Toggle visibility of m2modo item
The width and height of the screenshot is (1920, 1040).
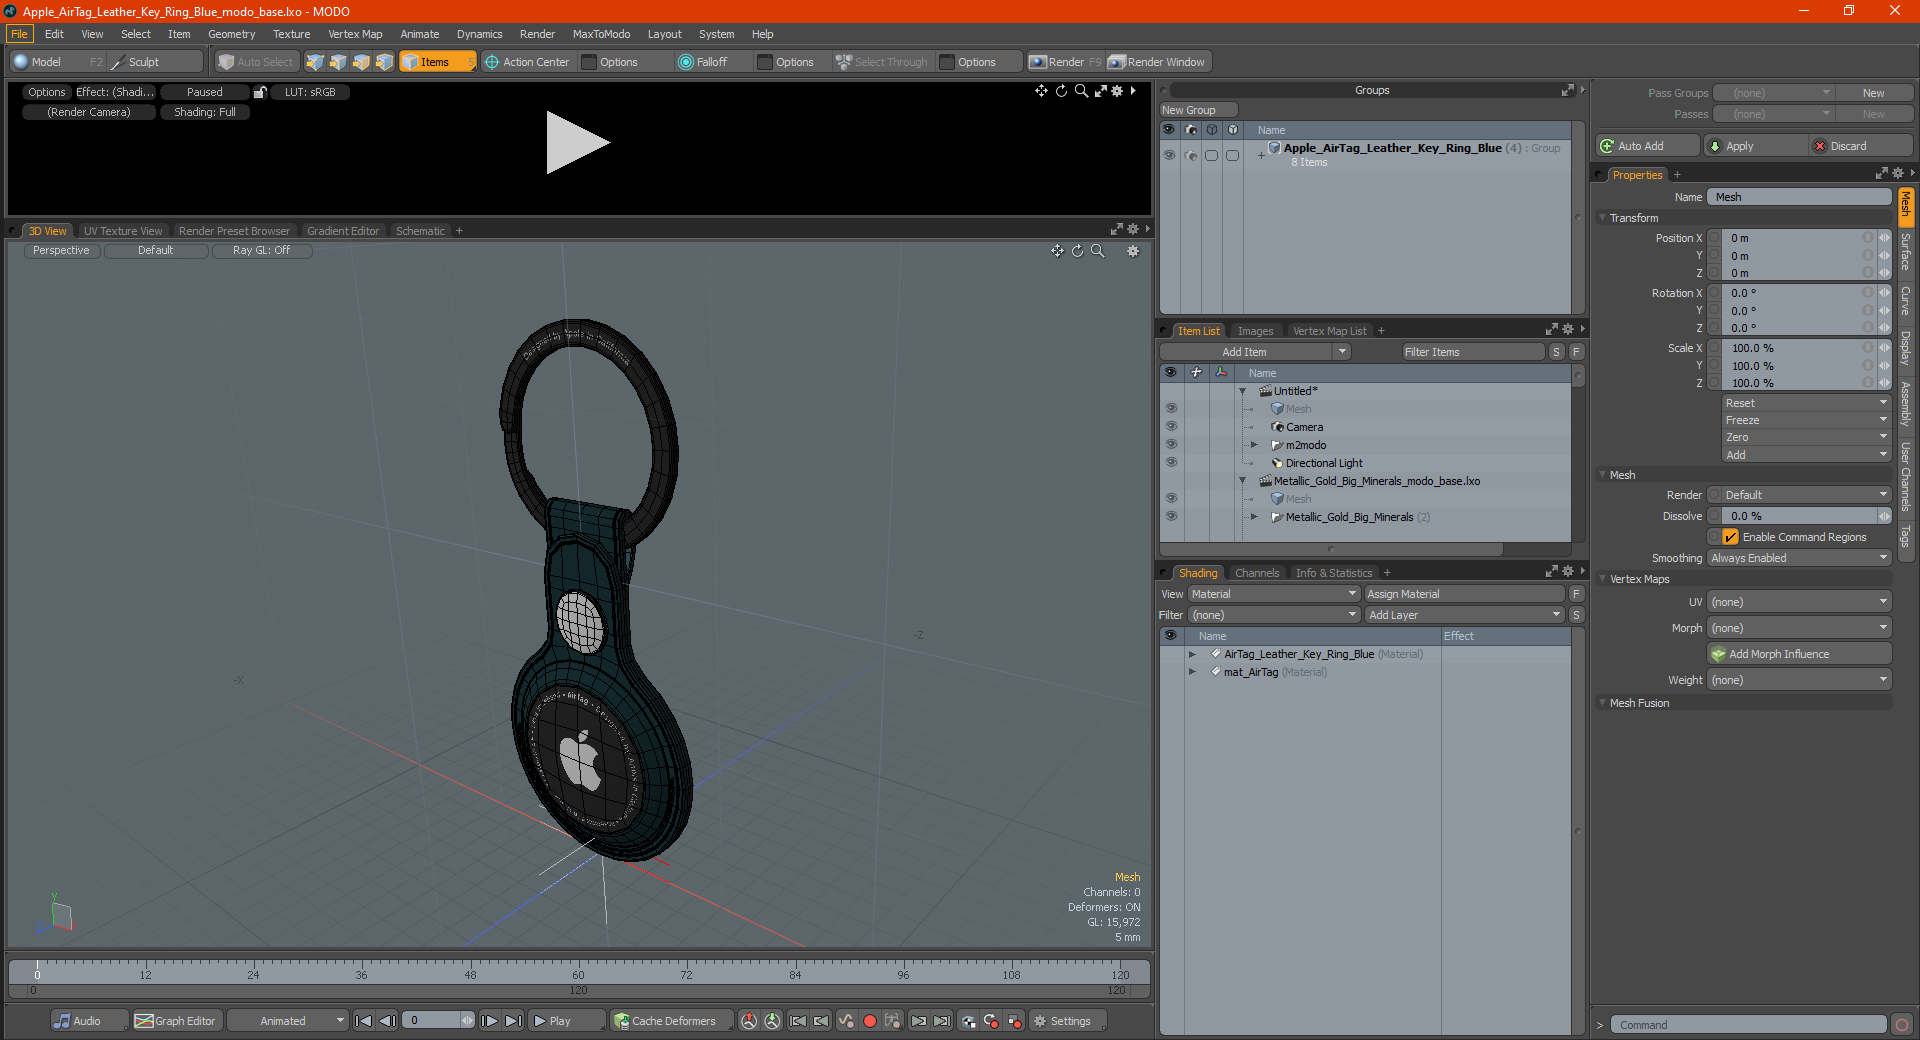pos(1170,445)
